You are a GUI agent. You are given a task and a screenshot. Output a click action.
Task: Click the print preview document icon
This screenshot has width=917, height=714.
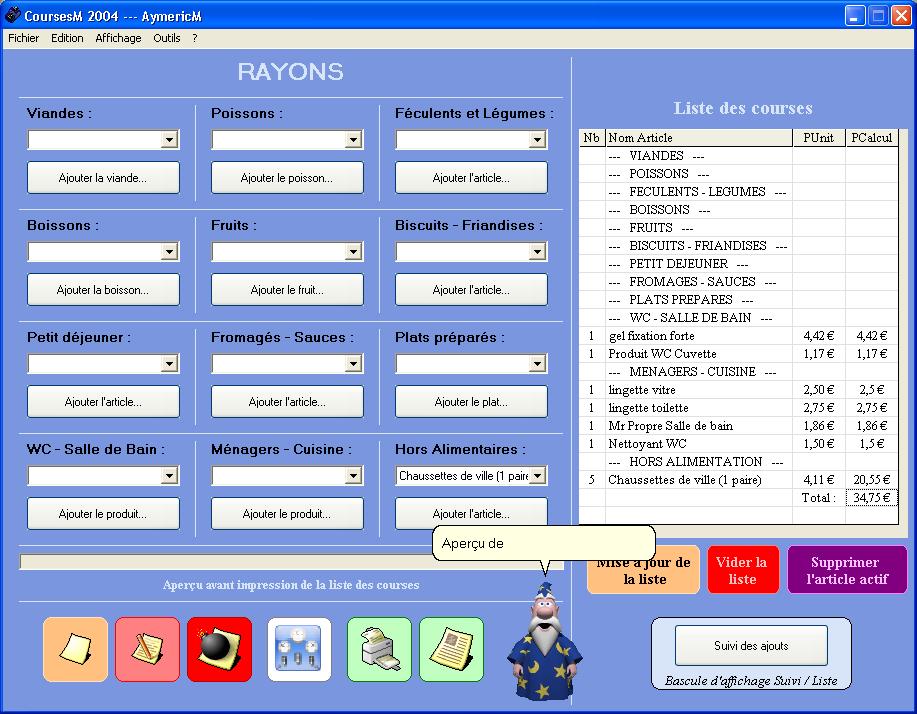click(451, 649)
